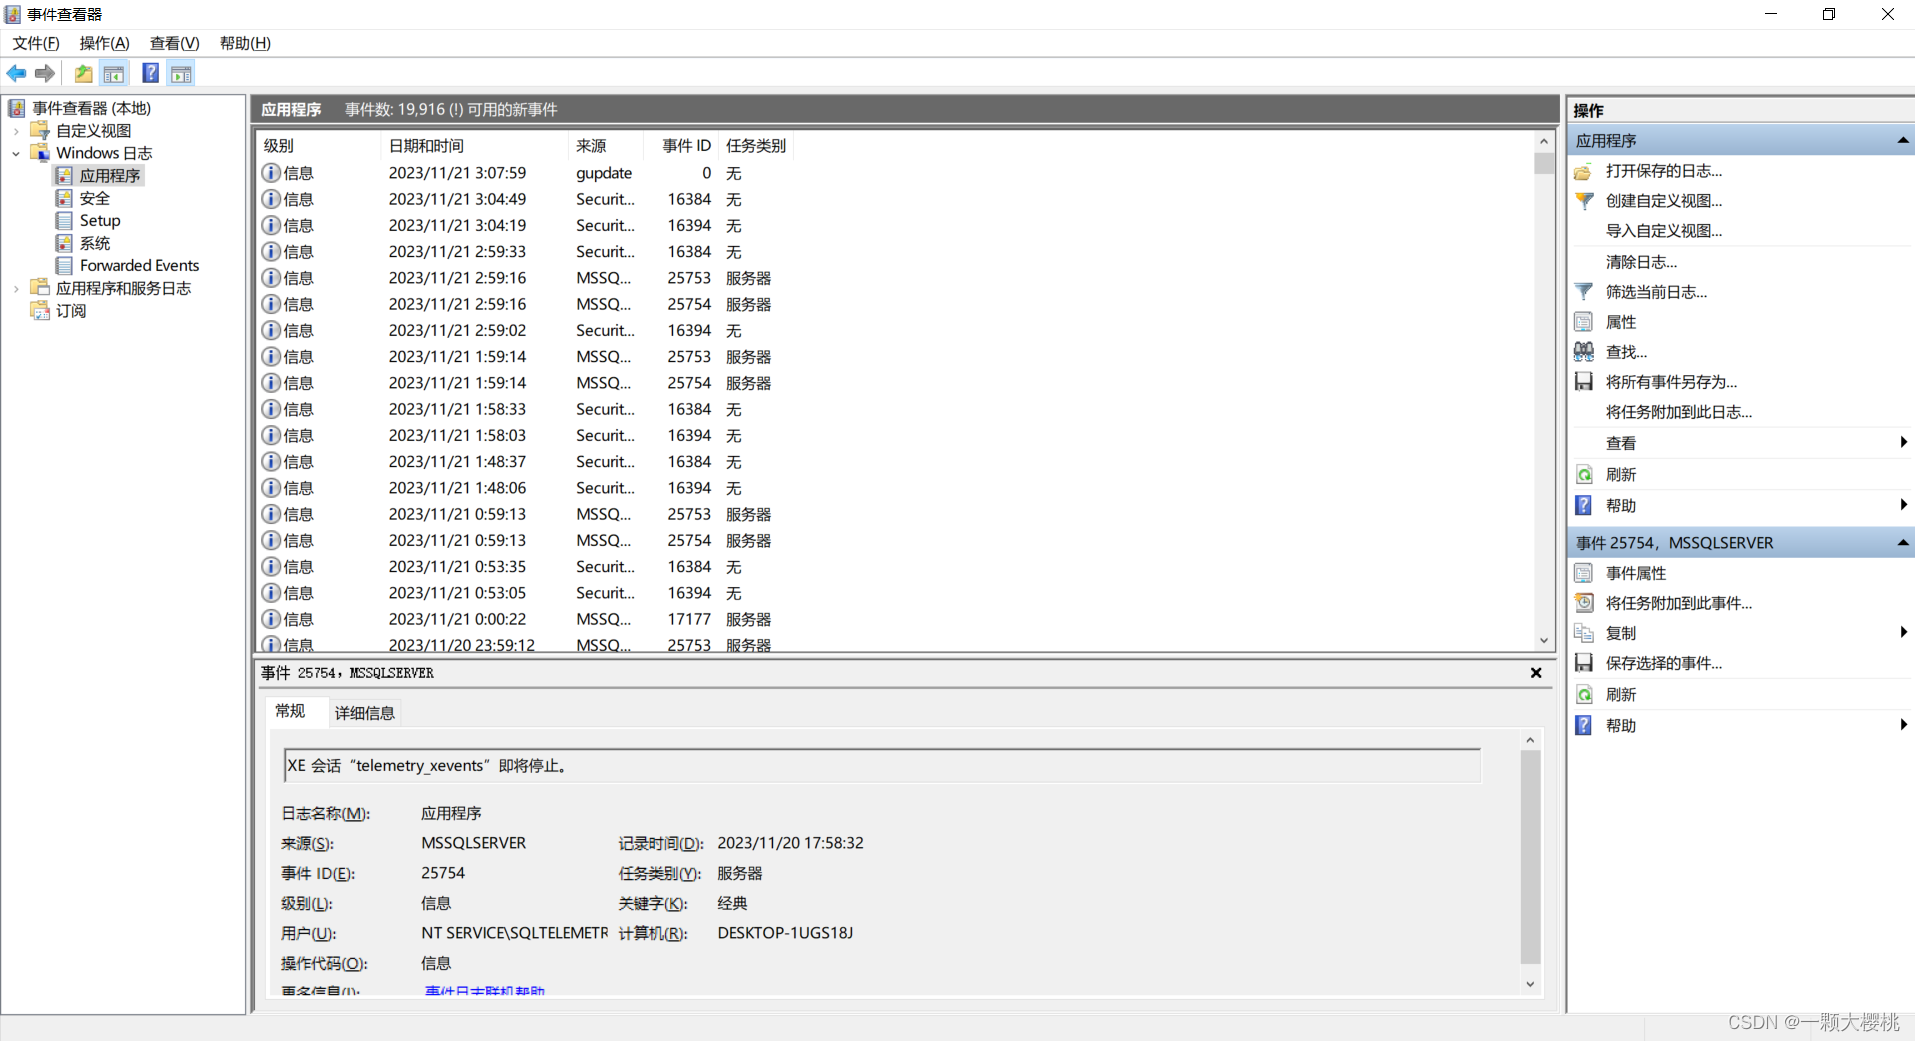This screenshot has width=1915, height=1041.
Task: Collapse the Windows 日志 tree node
Action: click(16, 153)
